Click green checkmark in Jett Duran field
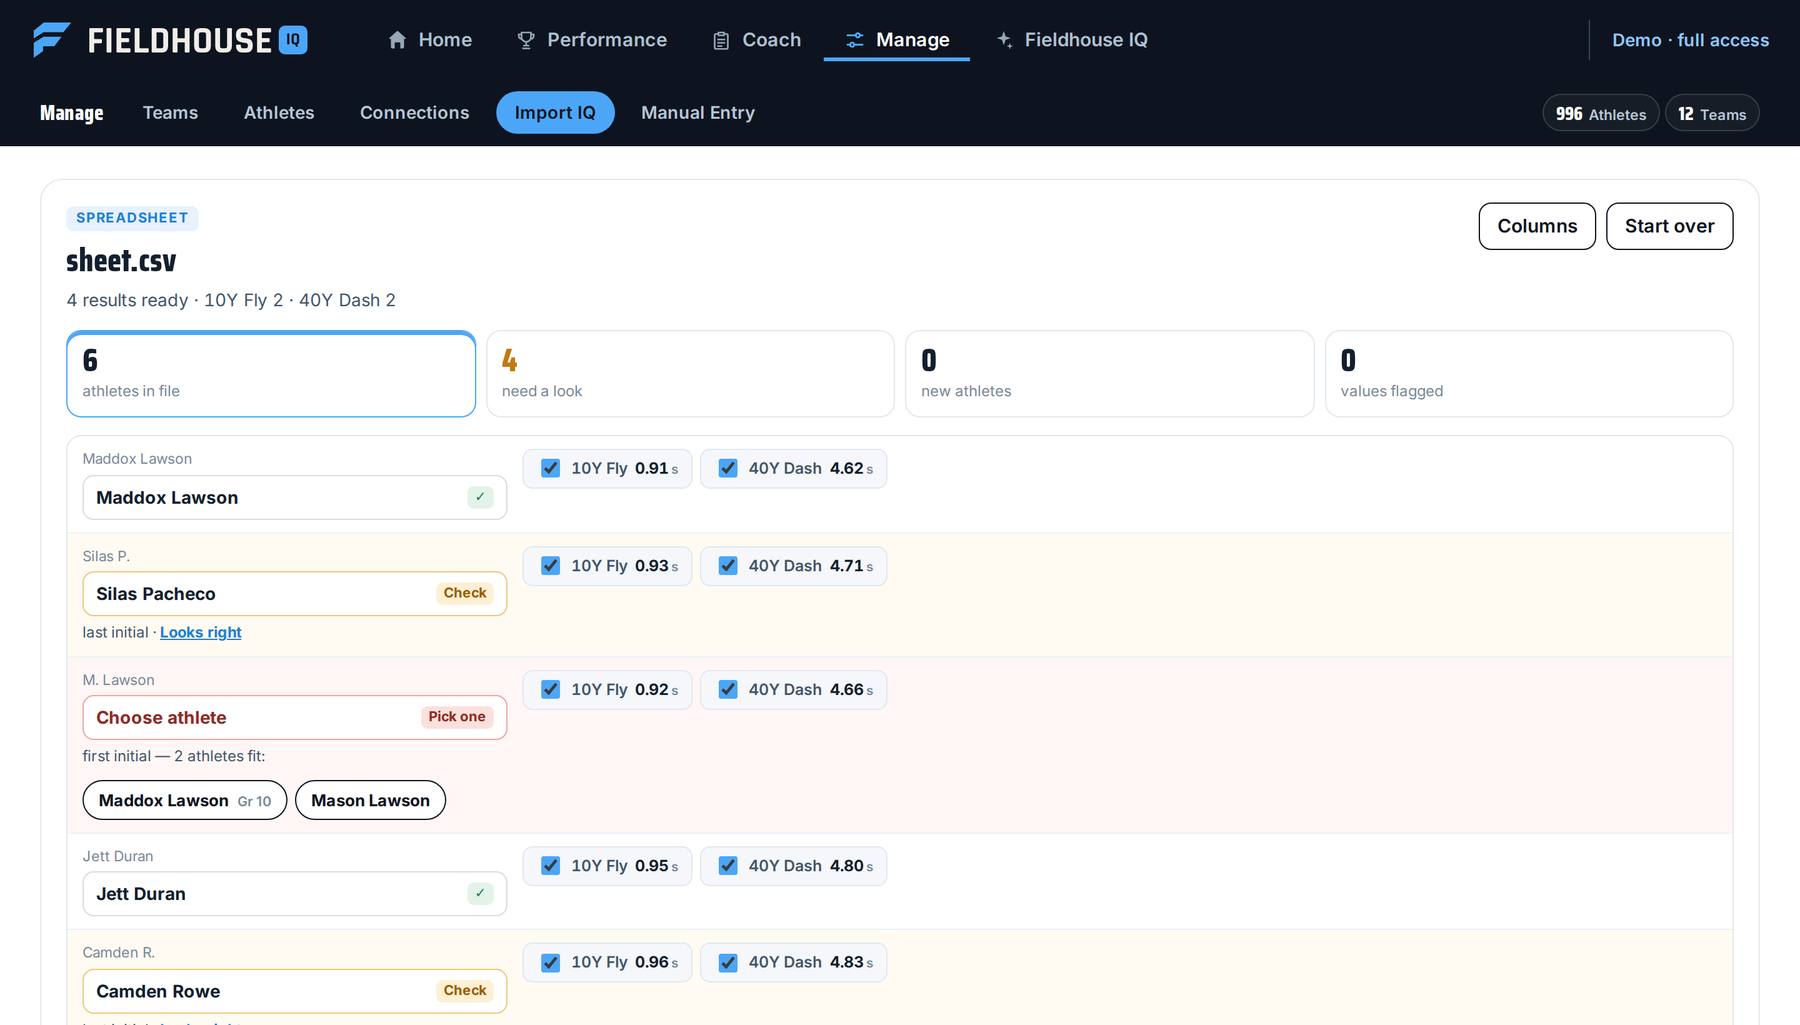 tap(480, 893)
